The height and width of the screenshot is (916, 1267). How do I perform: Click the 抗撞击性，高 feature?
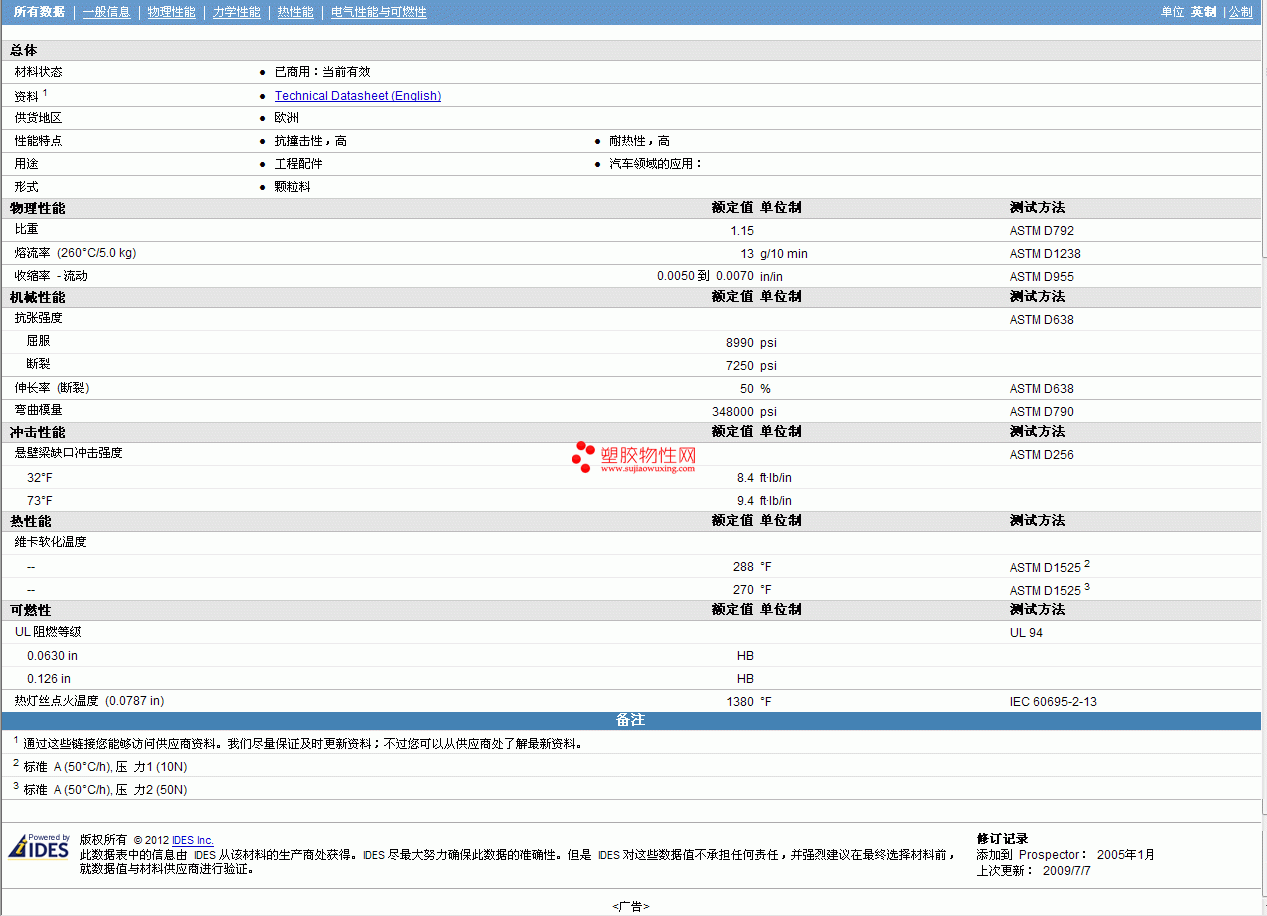click(x=311, y=141)
